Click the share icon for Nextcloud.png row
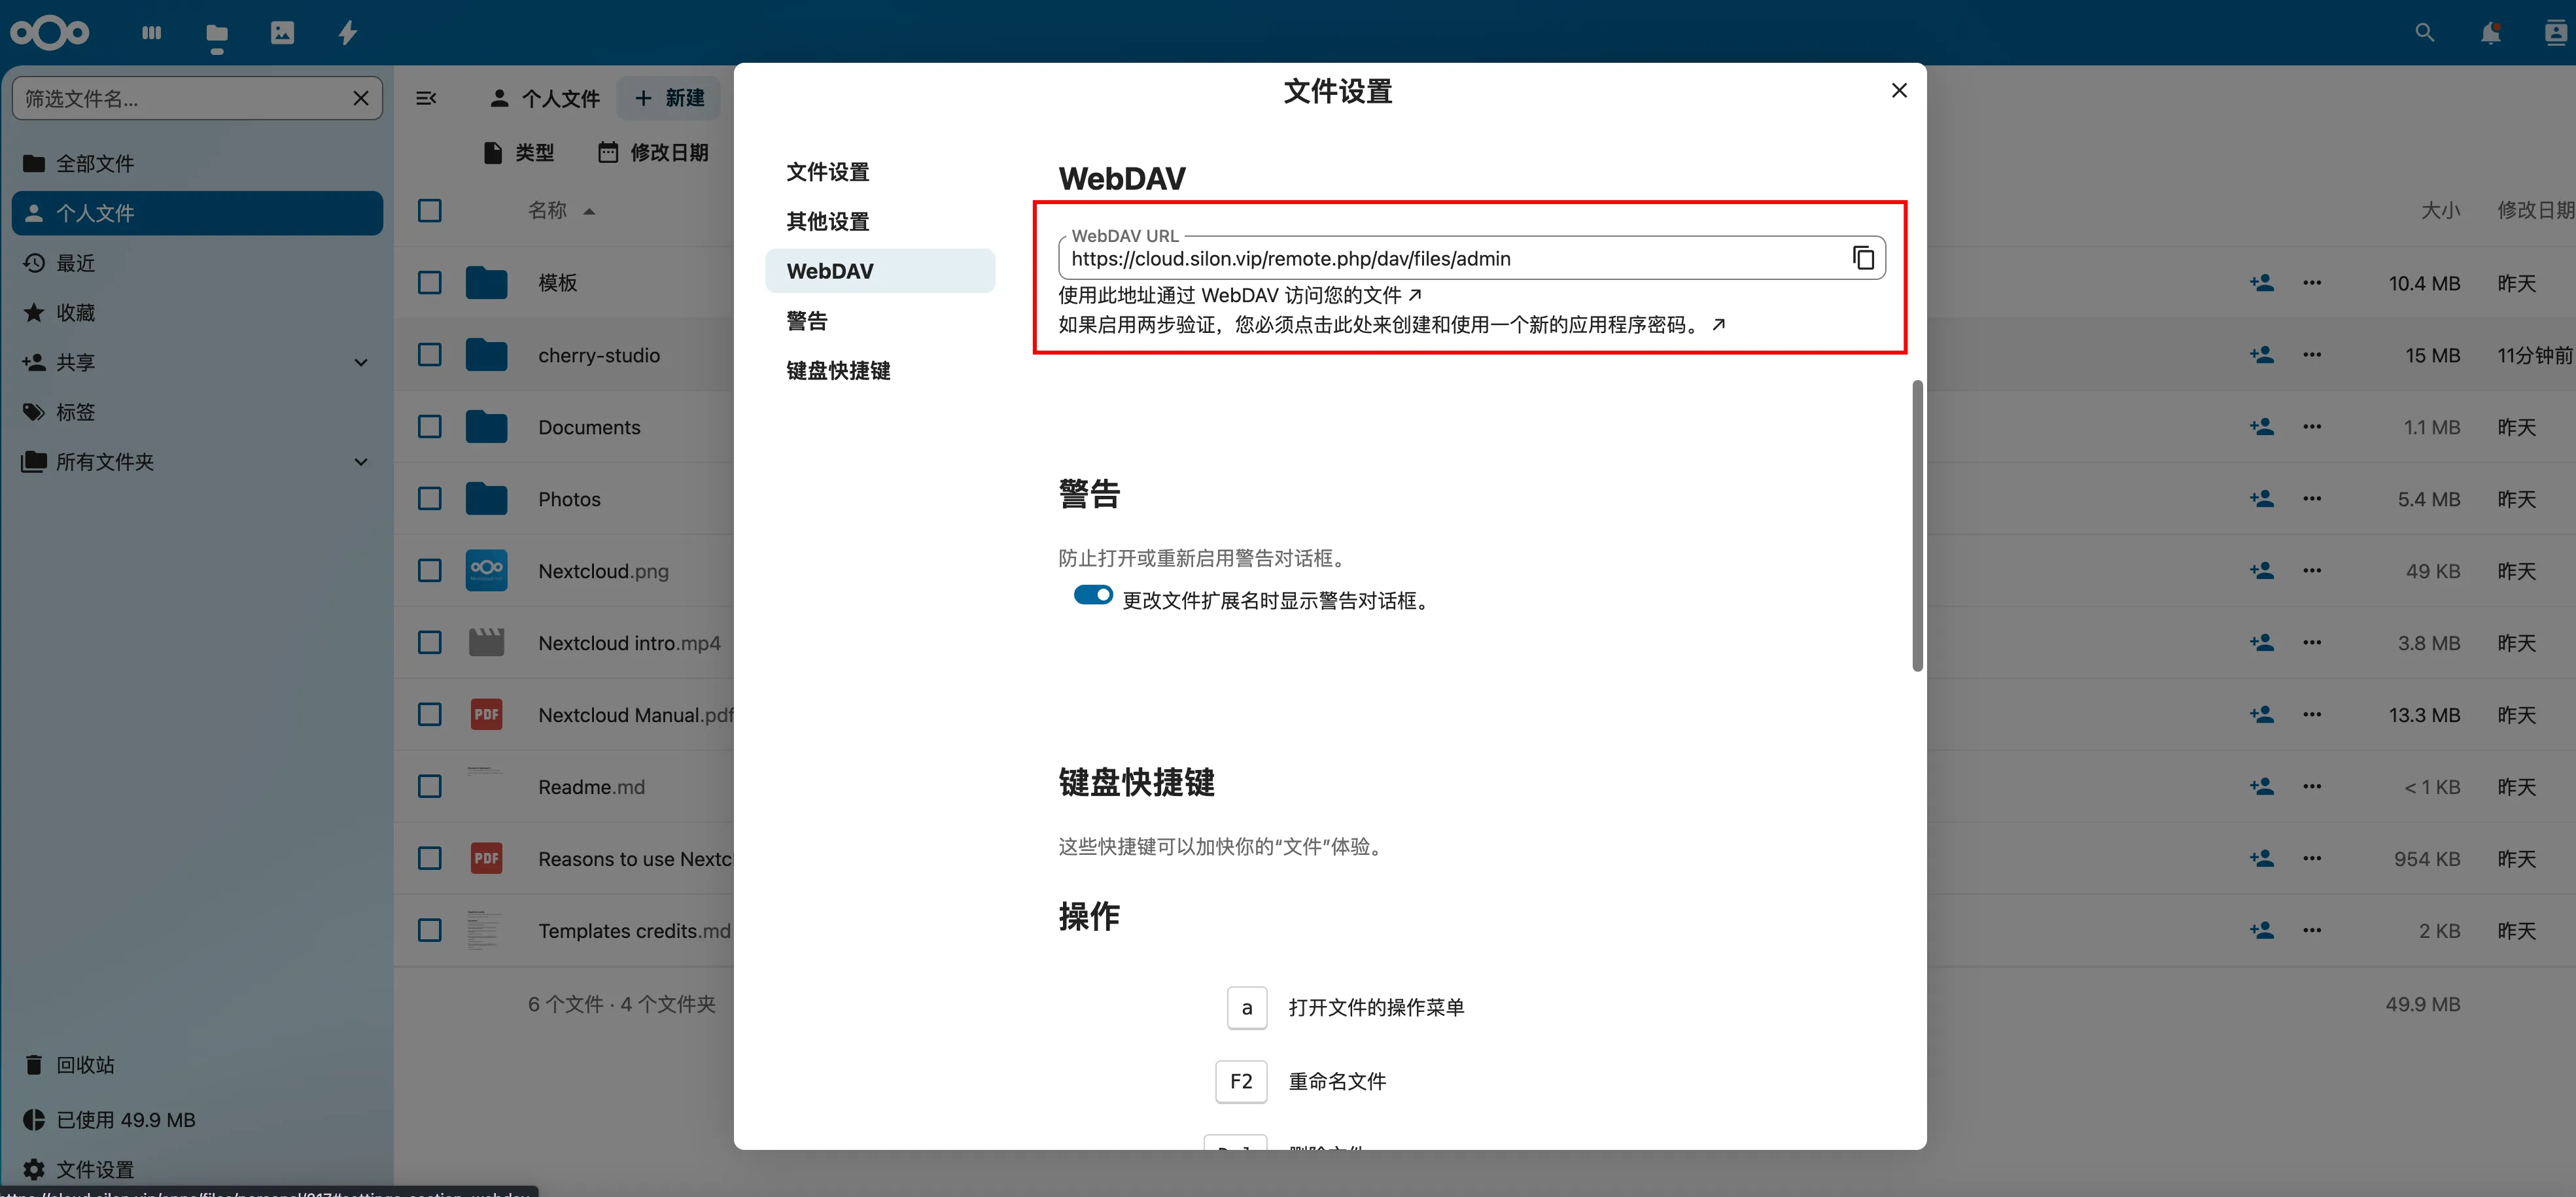The width and height of the screenshot is (2576, 1197). click(x=2262, y=571)
